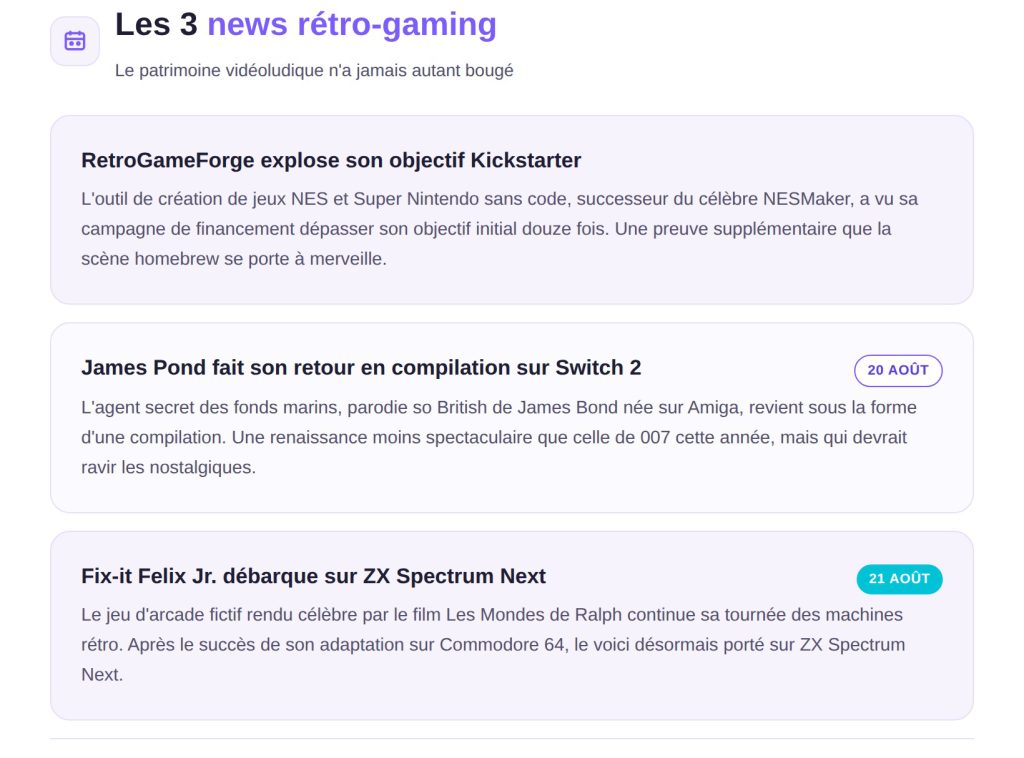Select the "Le patrimoine vidéoludique" subtitle line

(x=314, y=71)
